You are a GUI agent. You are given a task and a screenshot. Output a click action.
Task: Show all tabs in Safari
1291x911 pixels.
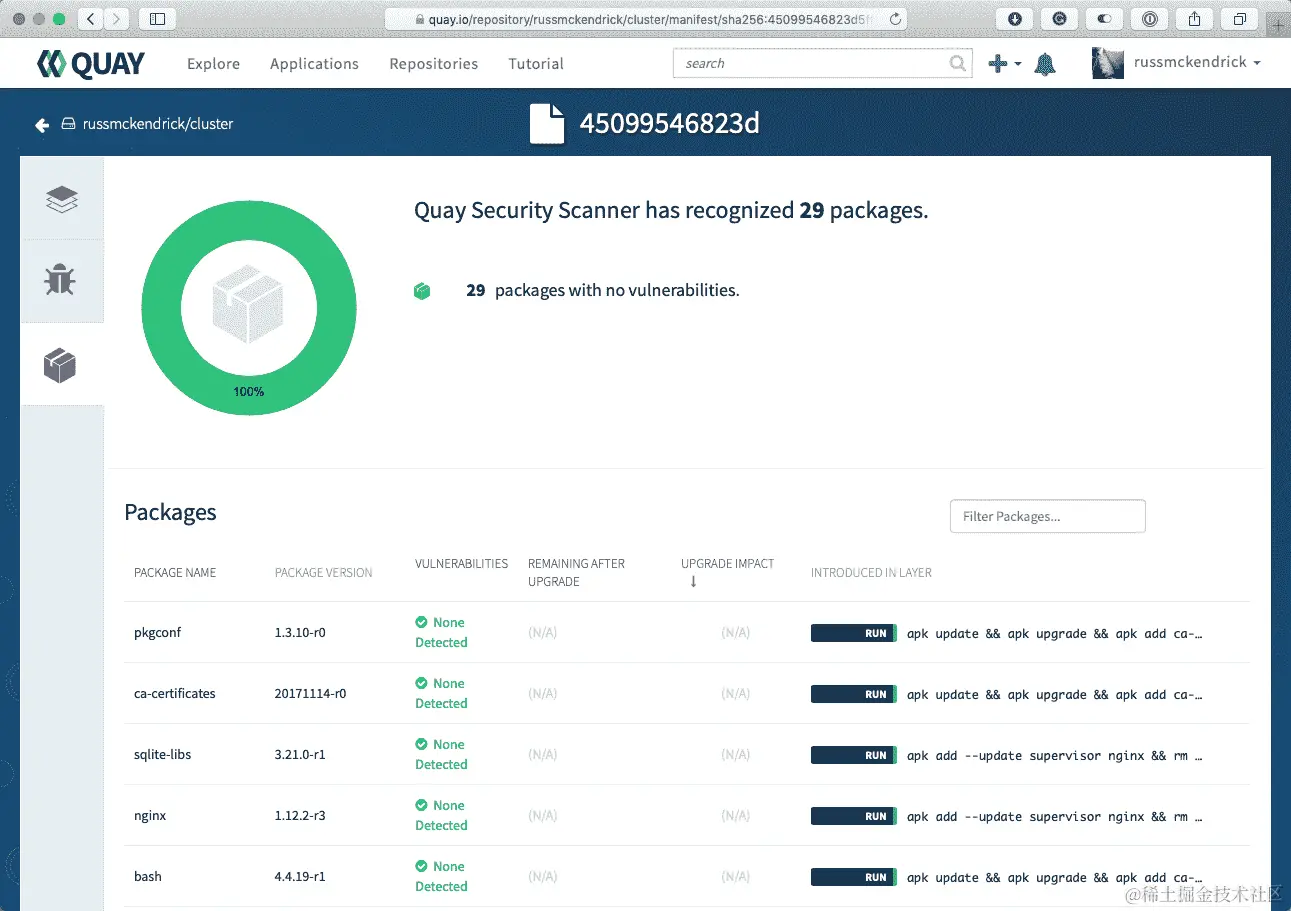(x=1240, y=19)
